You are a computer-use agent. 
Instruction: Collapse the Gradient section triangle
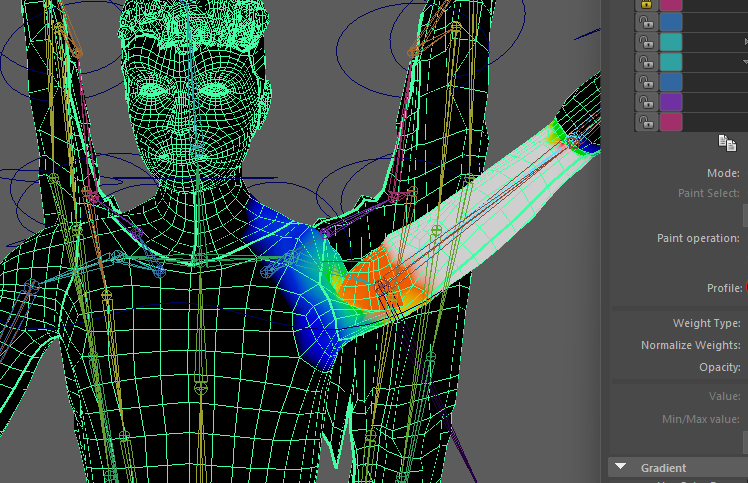[x=620, y=467]
